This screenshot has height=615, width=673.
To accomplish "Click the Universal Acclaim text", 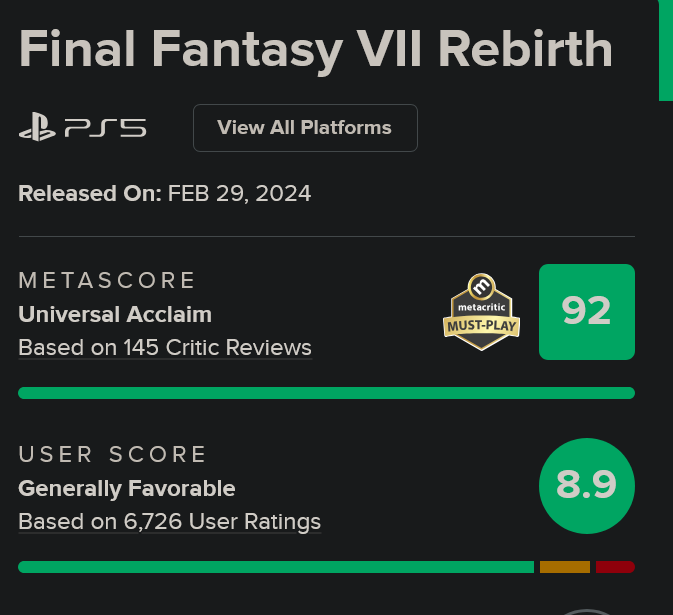I will point(115,315).
